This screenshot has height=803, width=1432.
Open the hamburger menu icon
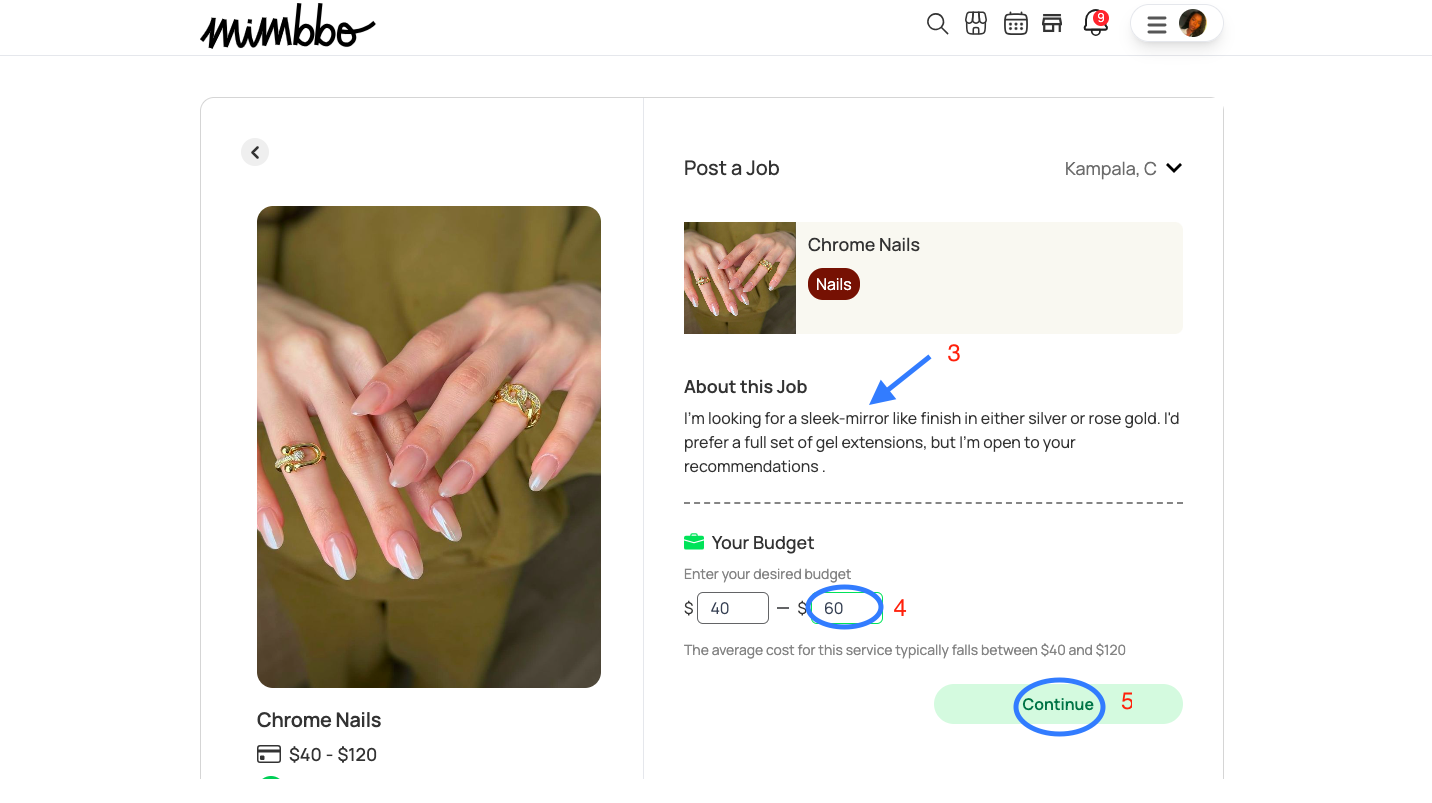coord(1157,25)
